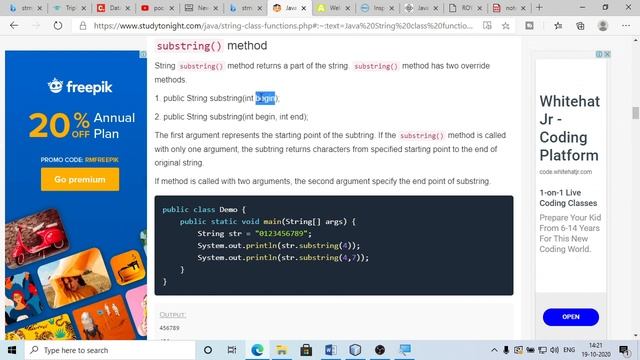Open the network tray icon

point(542,350)
